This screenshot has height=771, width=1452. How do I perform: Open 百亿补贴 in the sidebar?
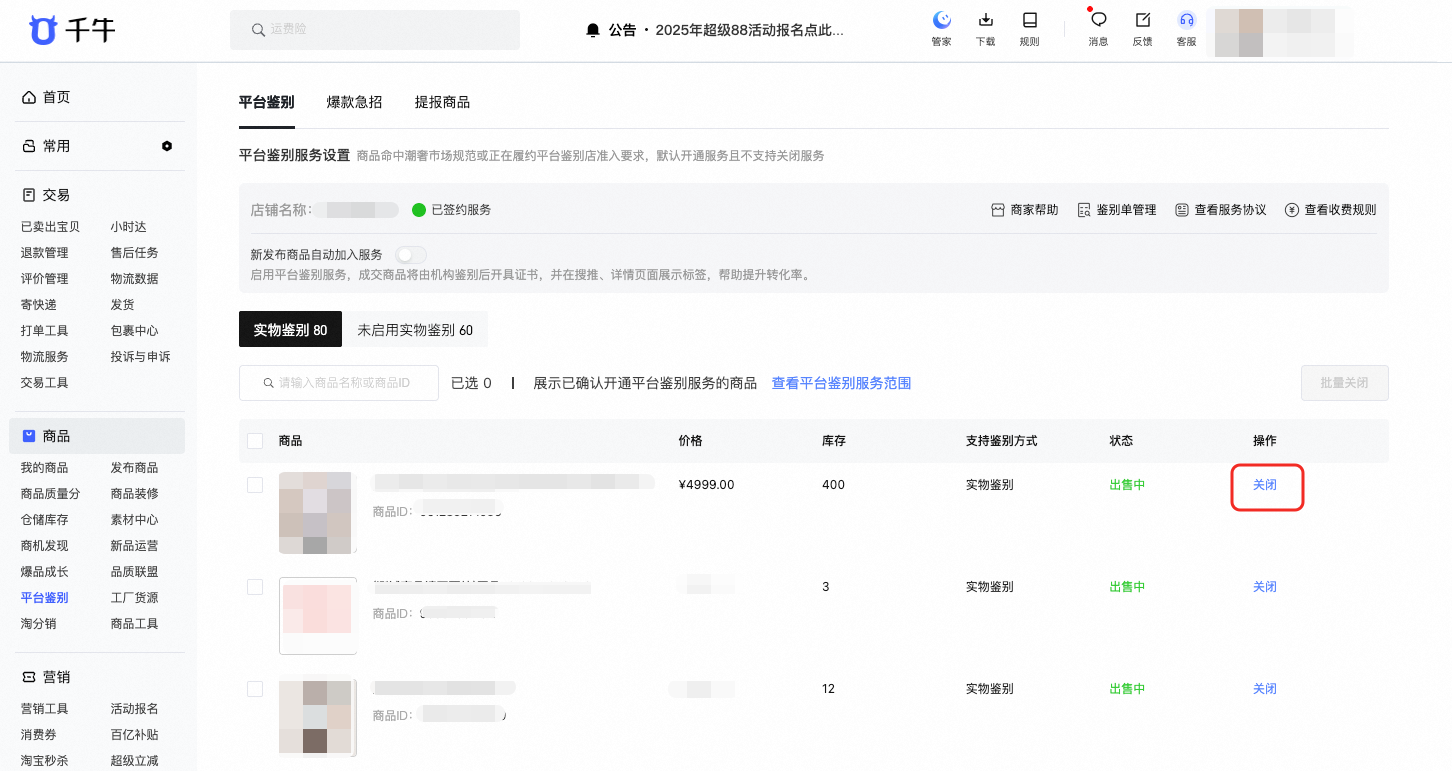pyautogui.click(x=134, y=735)
